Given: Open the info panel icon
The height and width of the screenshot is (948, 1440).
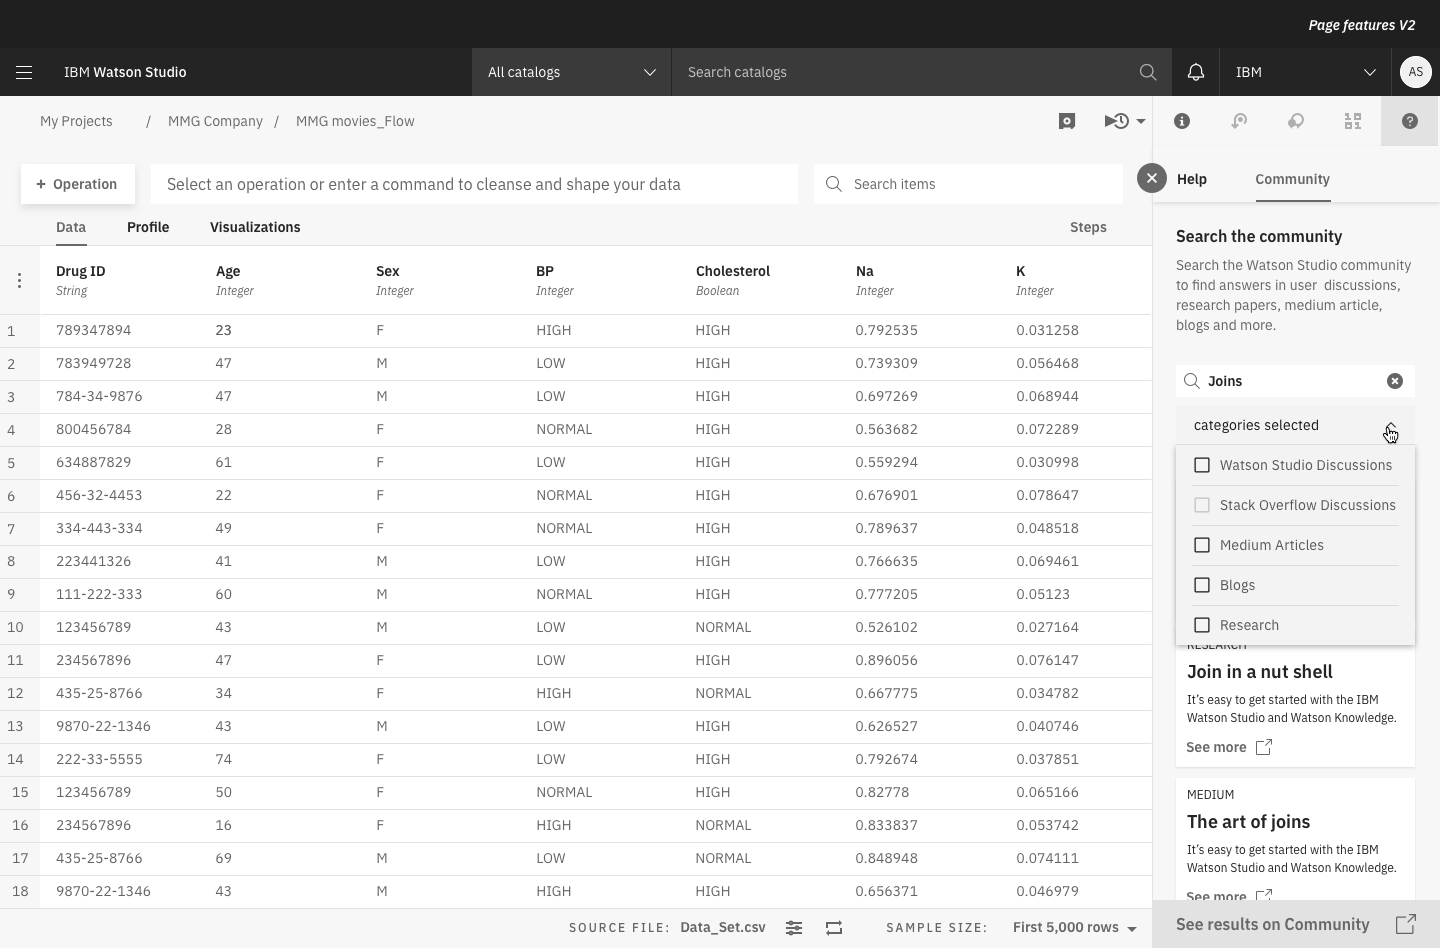Looking at the screenshot, I should pos(1182,121).
